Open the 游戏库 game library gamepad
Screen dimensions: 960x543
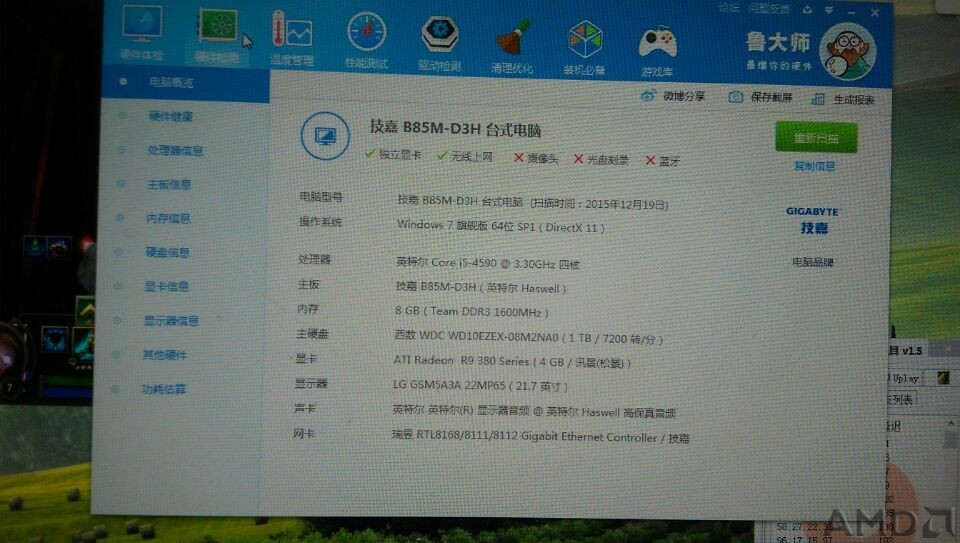pos(658,51)
